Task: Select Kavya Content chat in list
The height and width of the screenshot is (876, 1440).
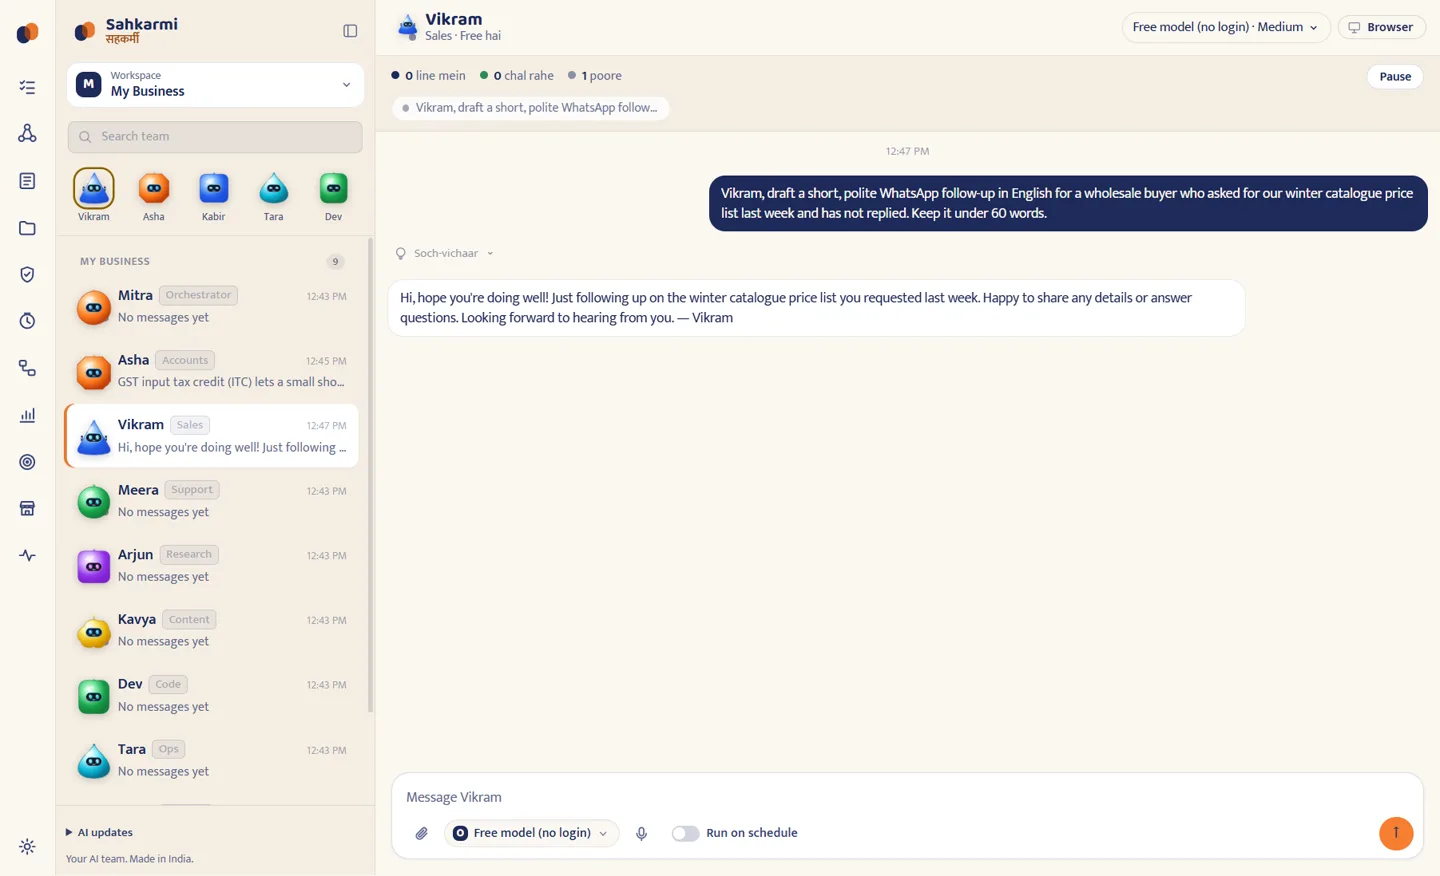Action: pos(212,631)
